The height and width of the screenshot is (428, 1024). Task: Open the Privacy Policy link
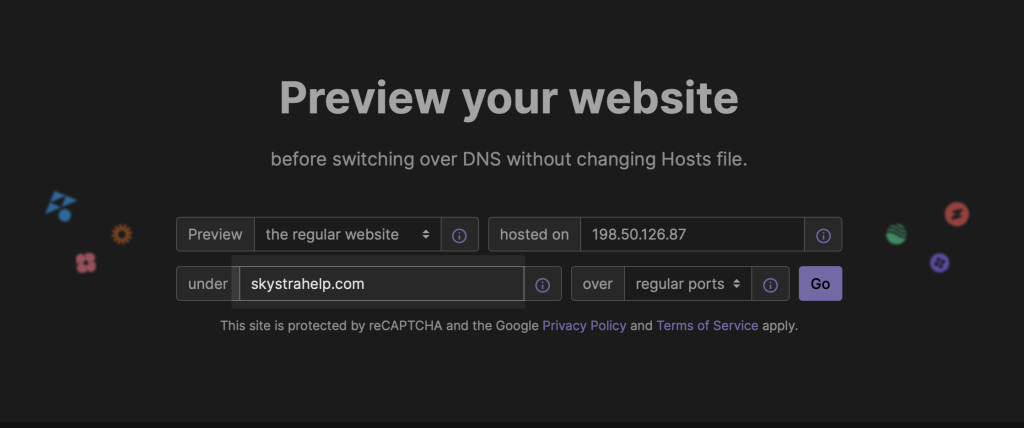[x=584, y=326]
